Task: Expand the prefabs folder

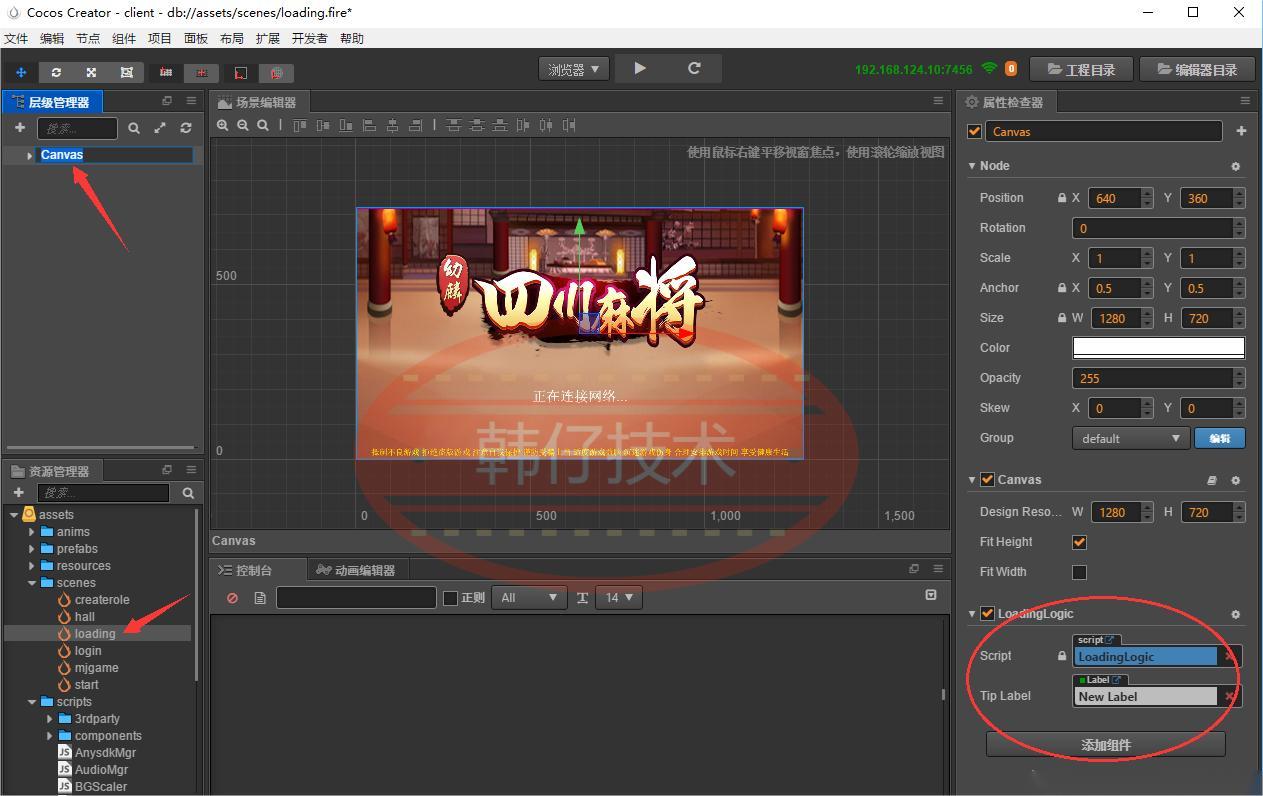Action: tap(32, 549)
